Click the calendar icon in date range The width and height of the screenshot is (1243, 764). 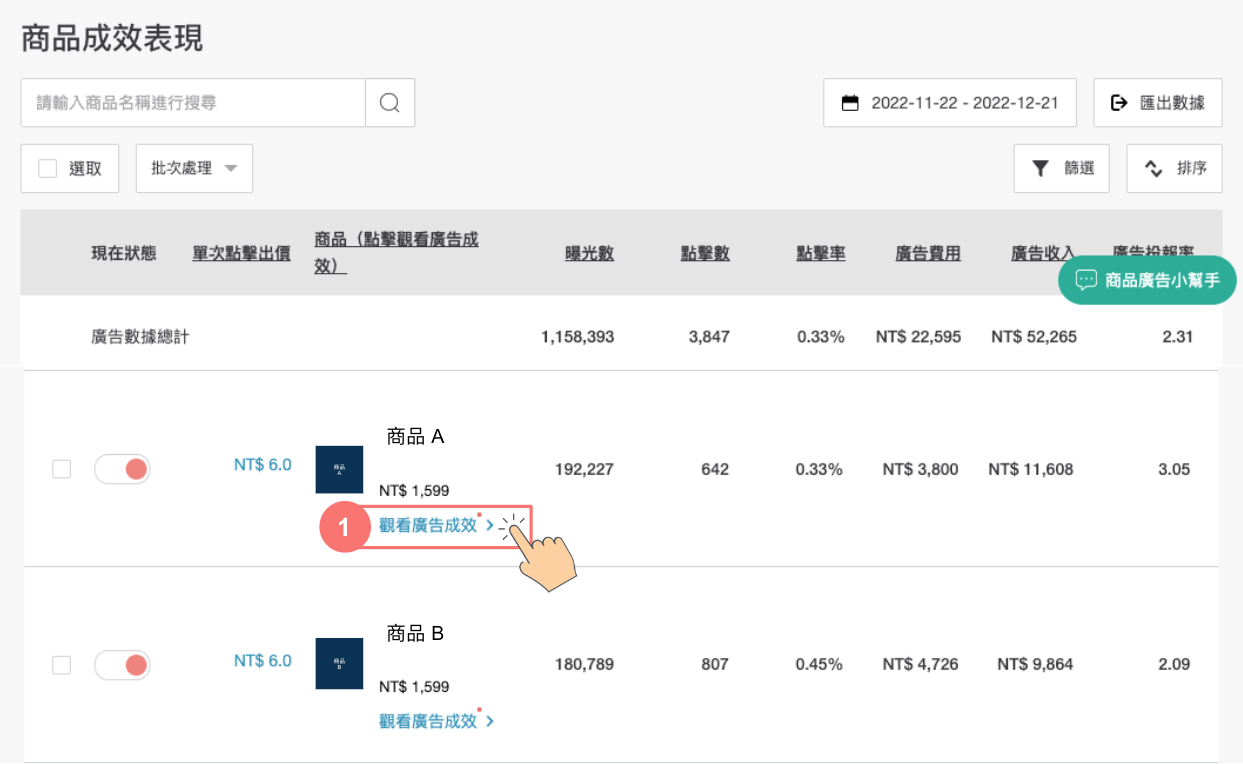(x=850, y=103)
